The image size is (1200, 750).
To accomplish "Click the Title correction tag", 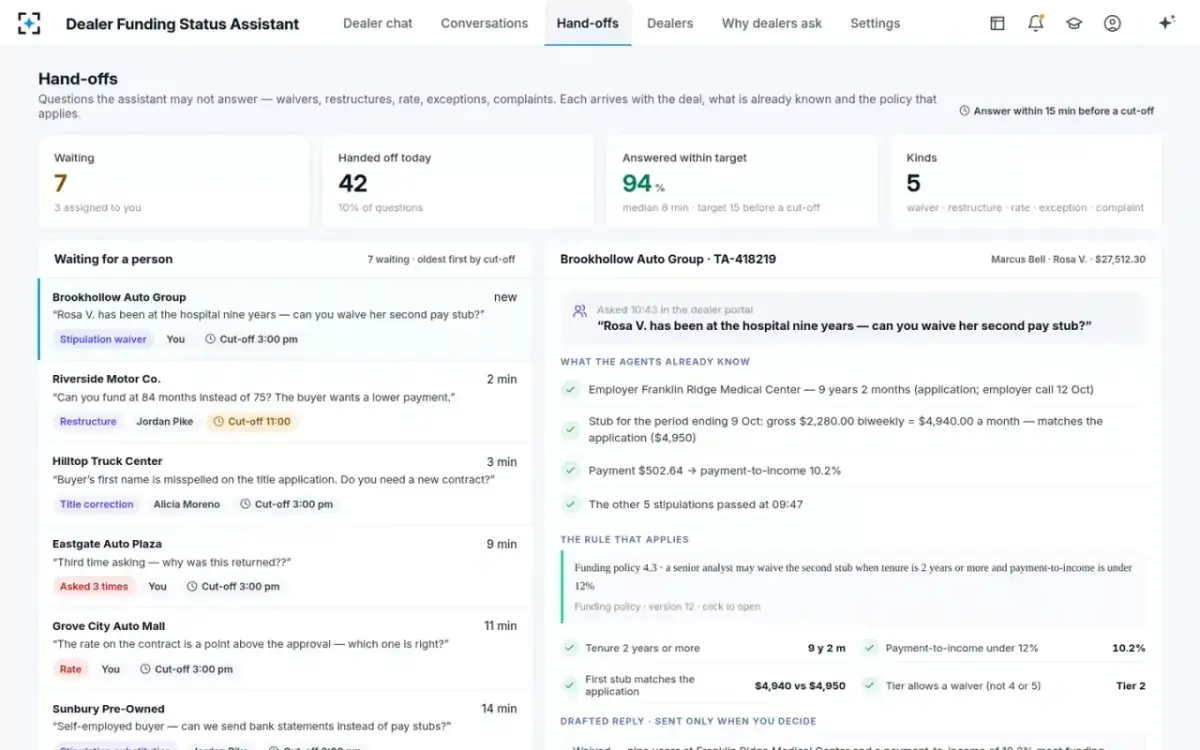I will pyautogui.click(x=96, y=504).
